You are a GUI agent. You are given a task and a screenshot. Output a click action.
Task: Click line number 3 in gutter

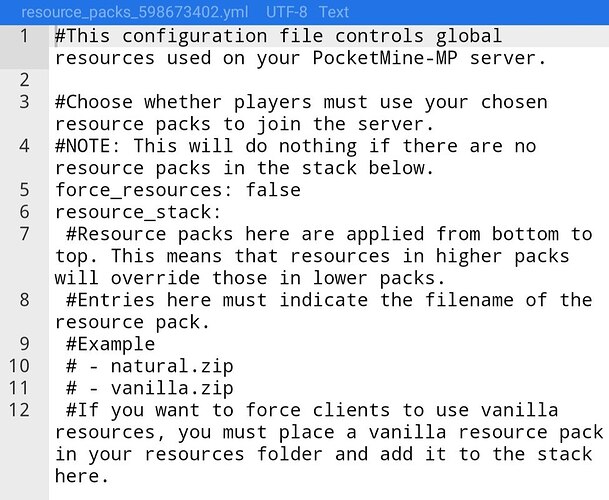click(x=23, y=102)
